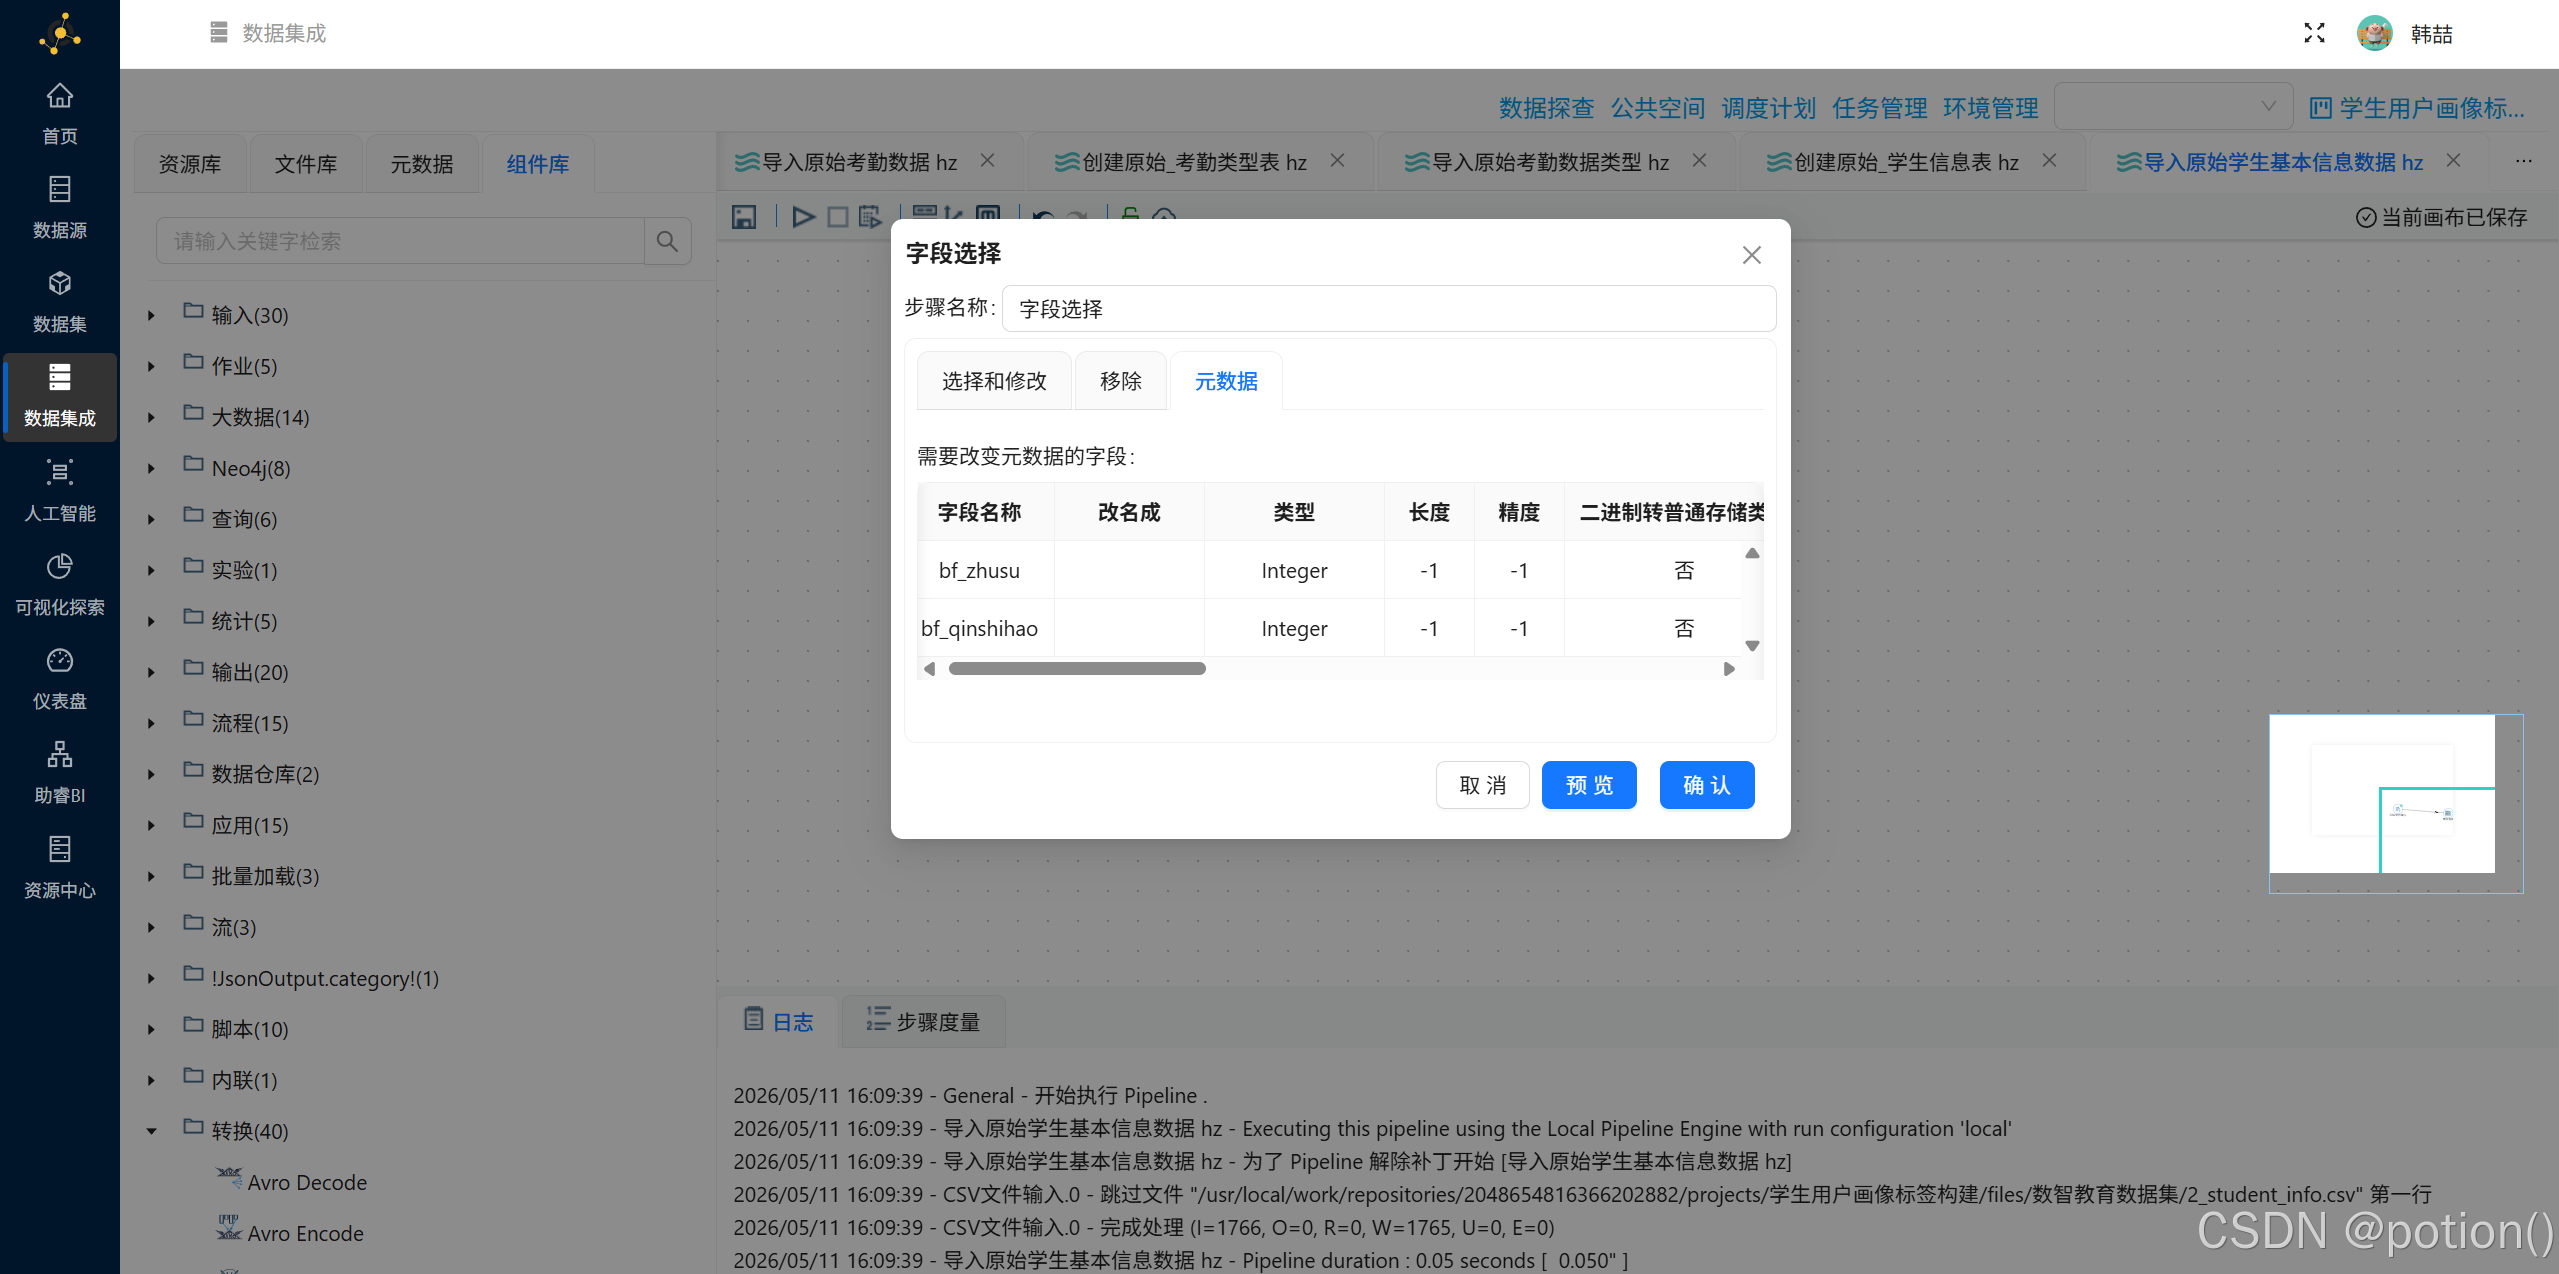This screenshot has width=2559, height=1274.
Task: Open the 调度计划 link
Action: (1768, 108)
